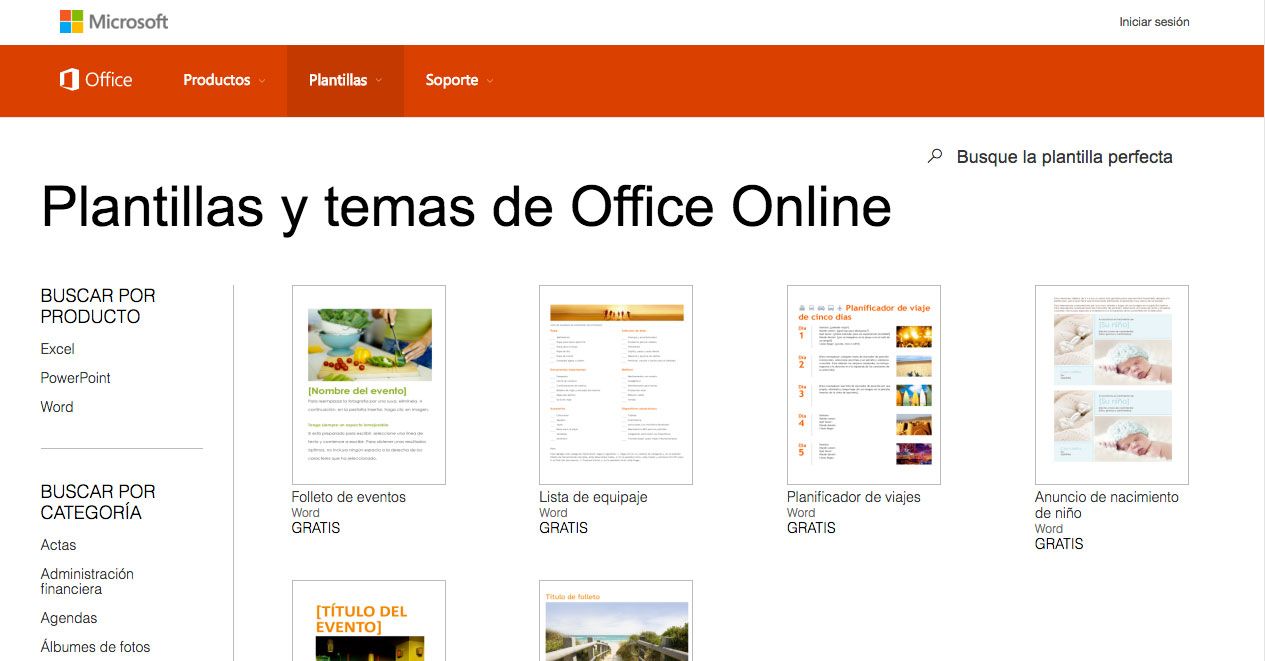Expand the Productos dropdown chevron
This screenshot has width=1265, height=661.
[x=262, y=81]
